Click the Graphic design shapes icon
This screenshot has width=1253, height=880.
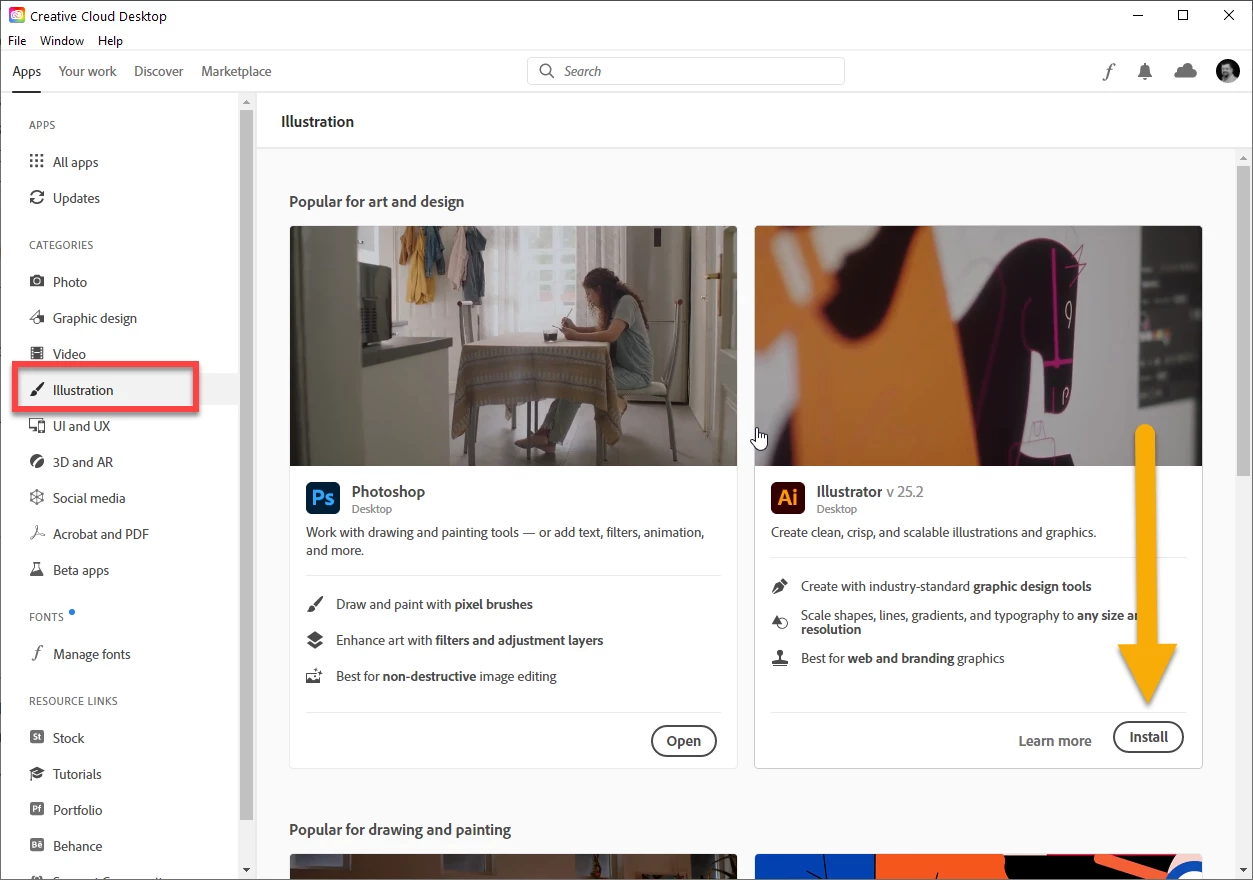click(x=37, y=318)
